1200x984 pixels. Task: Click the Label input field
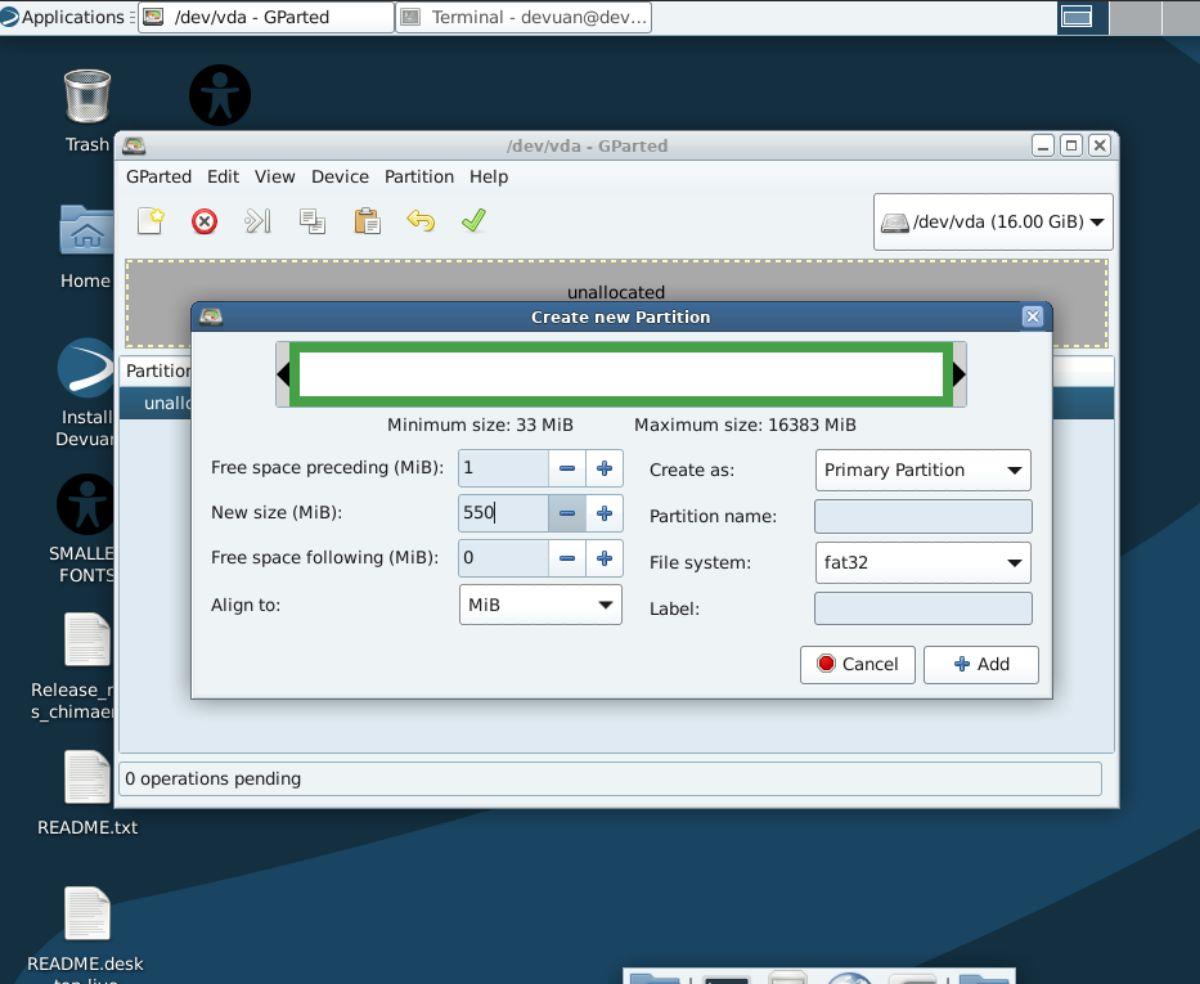click(x=921, y=608)
